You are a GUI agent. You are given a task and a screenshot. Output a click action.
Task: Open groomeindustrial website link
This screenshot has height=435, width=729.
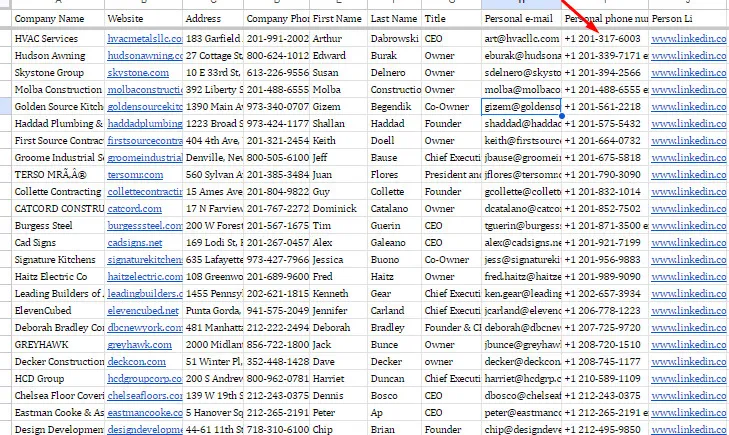145,158
